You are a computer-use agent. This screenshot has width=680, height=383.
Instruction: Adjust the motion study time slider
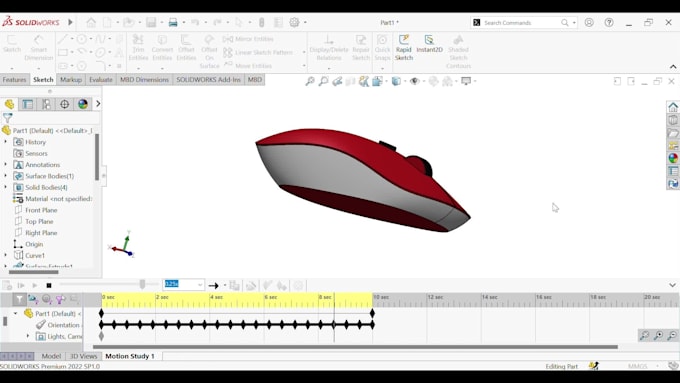point(142,285)
